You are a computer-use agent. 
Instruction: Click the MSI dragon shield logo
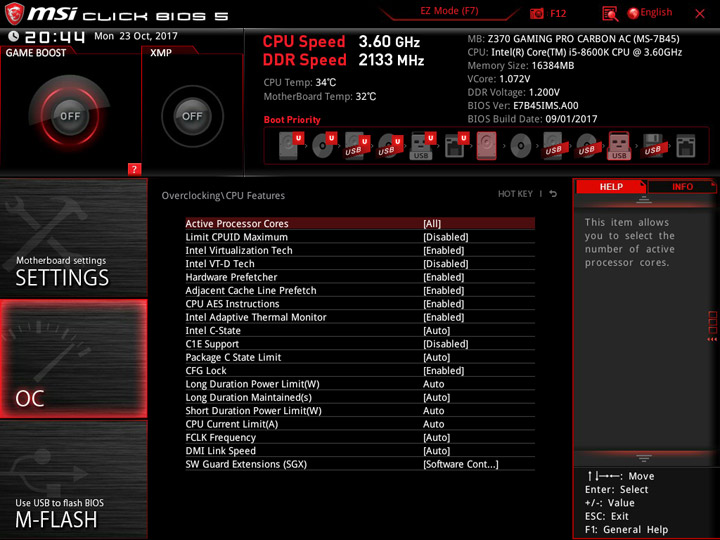click(x=14, y=13)
